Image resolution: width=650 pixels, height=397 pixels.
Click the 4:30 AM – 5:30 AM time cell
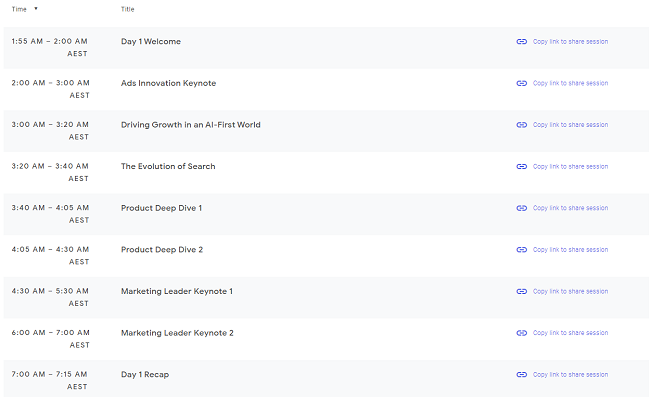50,297
